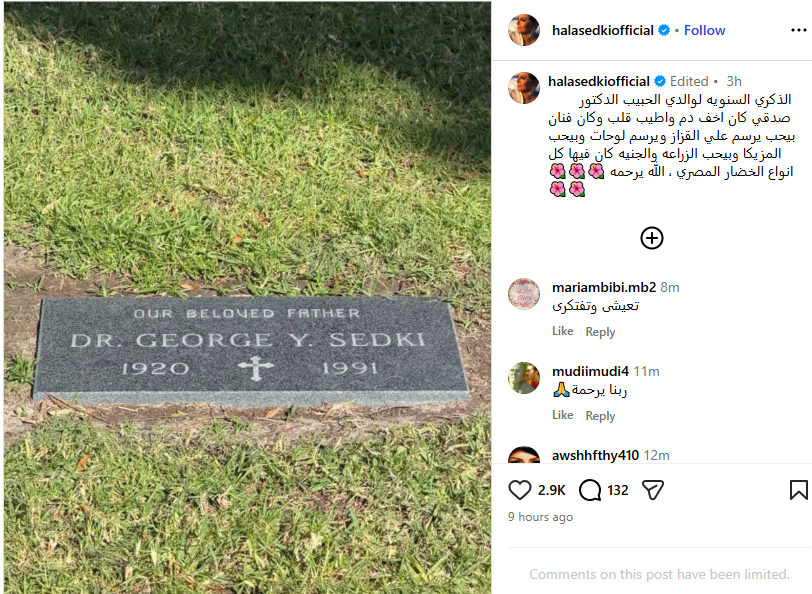Like the comment by mariambibi.mb2
Image resolution: width=812 pixels, height=594 pixels.
coord(562,331)
